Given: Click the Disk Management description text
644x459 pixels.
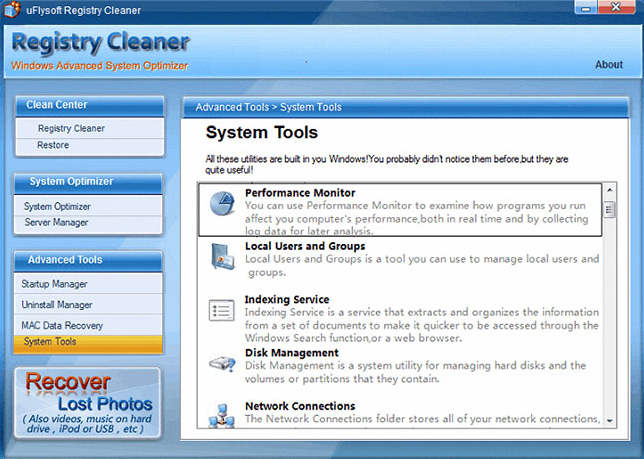Looking at the screenshot, I should coord(415,372).
